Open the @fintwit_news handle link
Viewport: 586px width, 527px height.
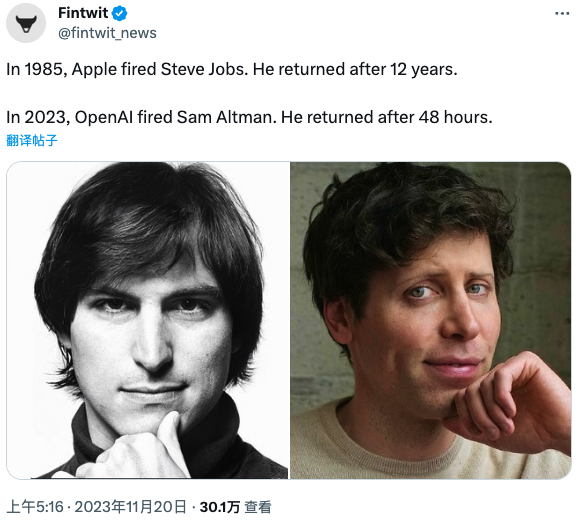tap(107, 33)
